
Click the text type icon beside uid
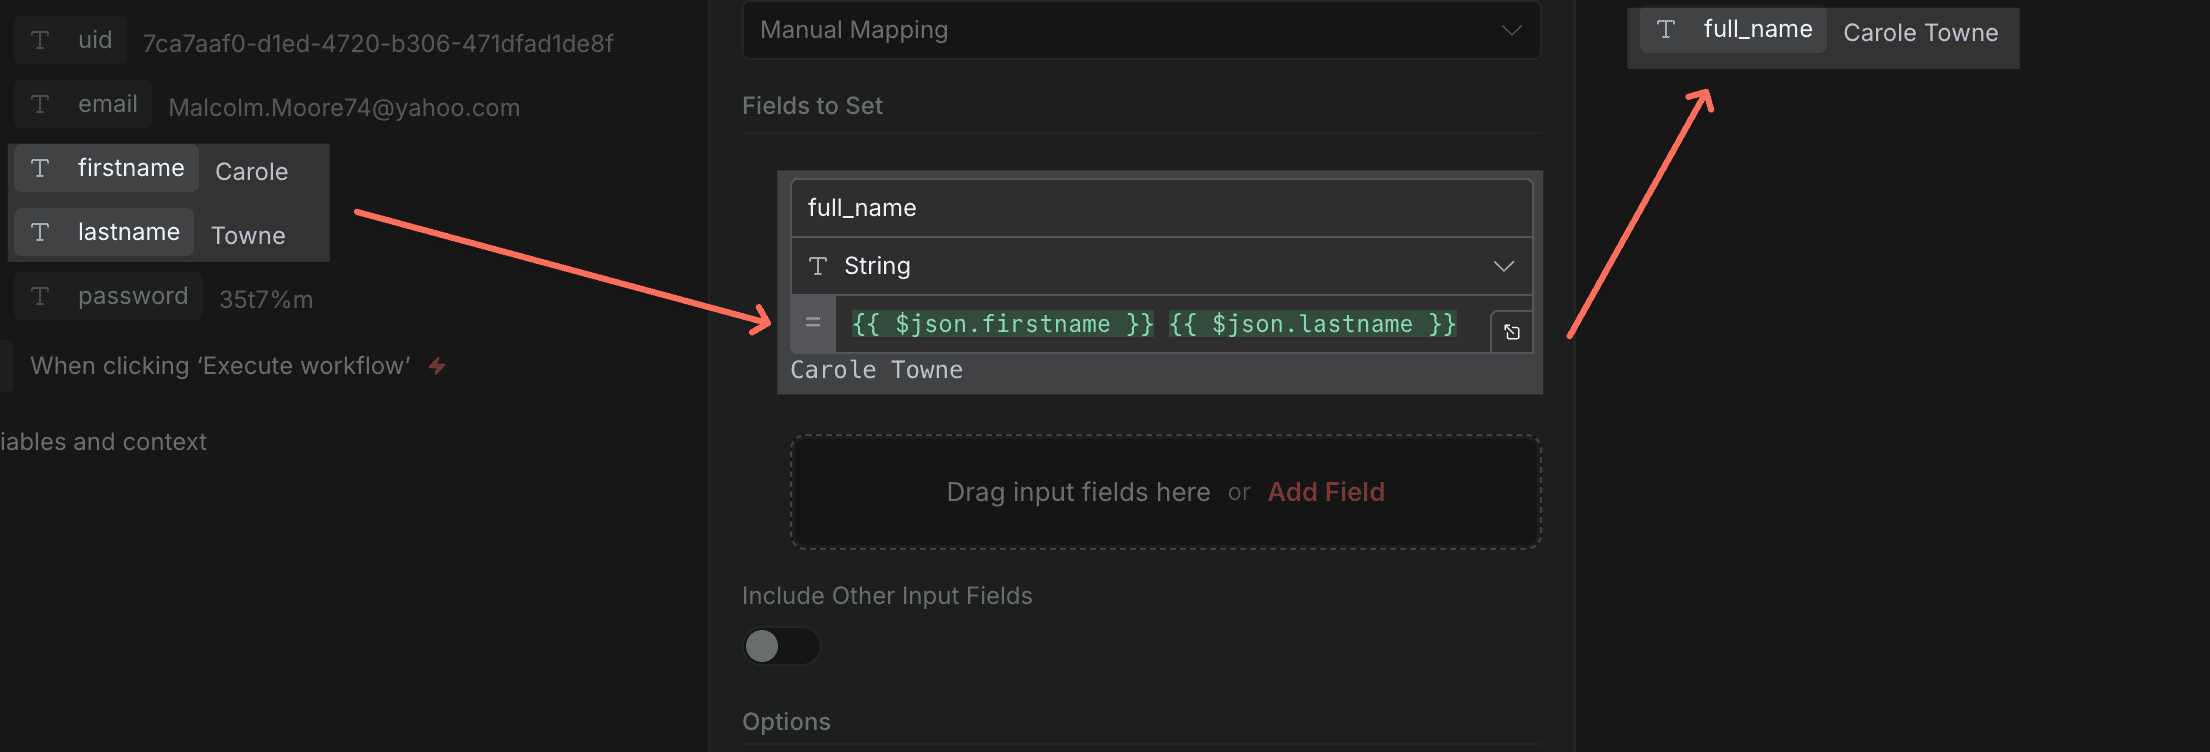tap(40, 40)
